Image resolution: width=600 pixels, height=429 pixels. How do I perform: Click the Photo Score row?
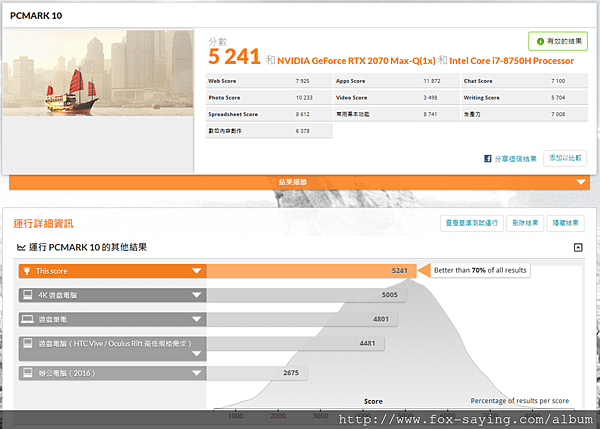pos(269,98)
